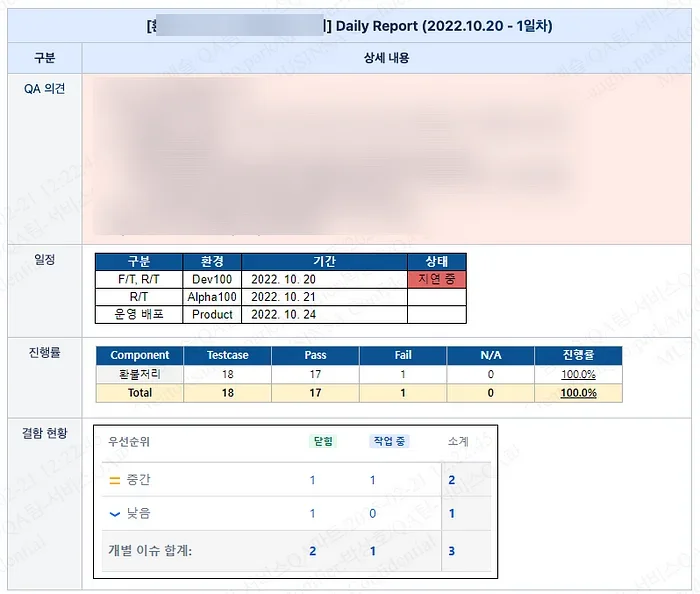Click the 진행률 row label on the left
The height and width of the screenshot is (594, 700).
pos(45,353)
